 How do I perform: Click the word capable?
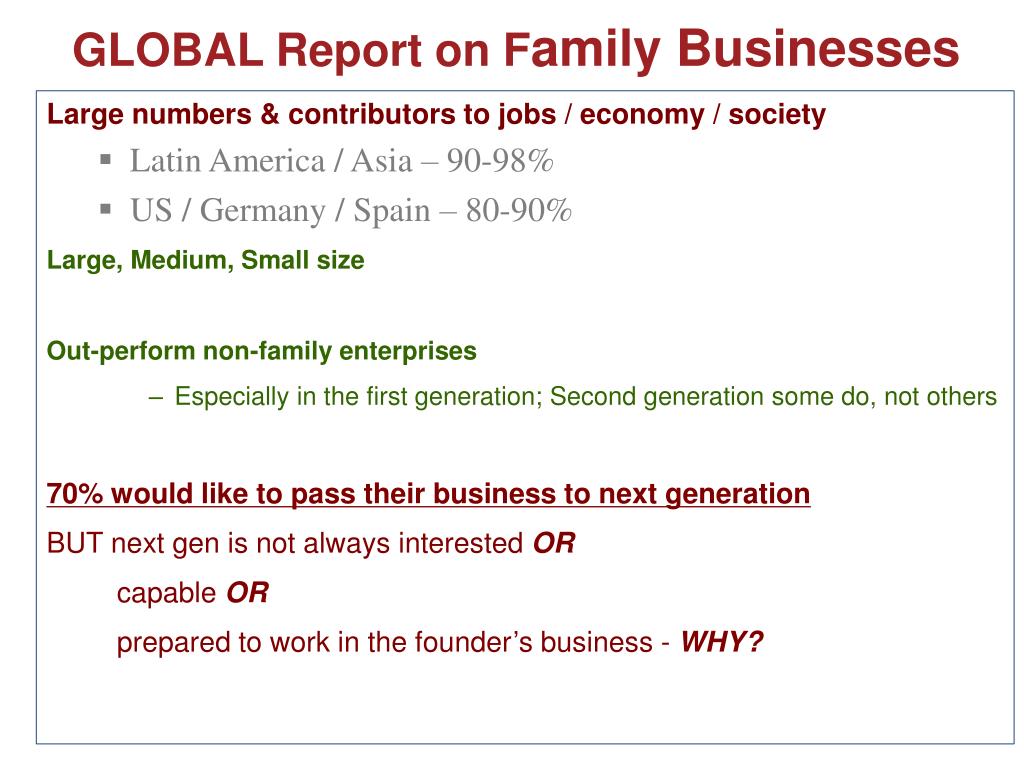[166, 594]
